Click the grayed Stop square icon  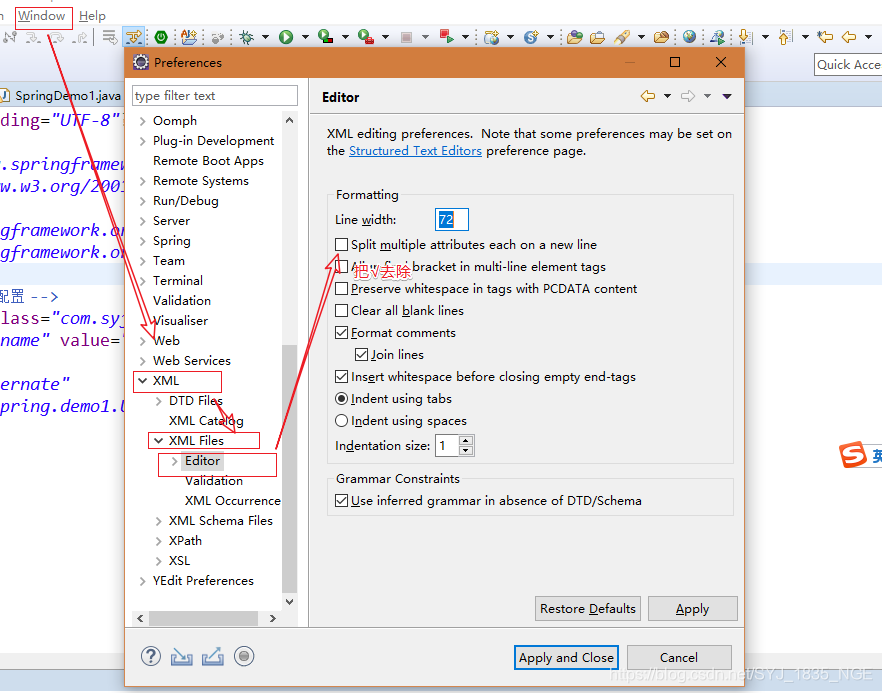406,38
